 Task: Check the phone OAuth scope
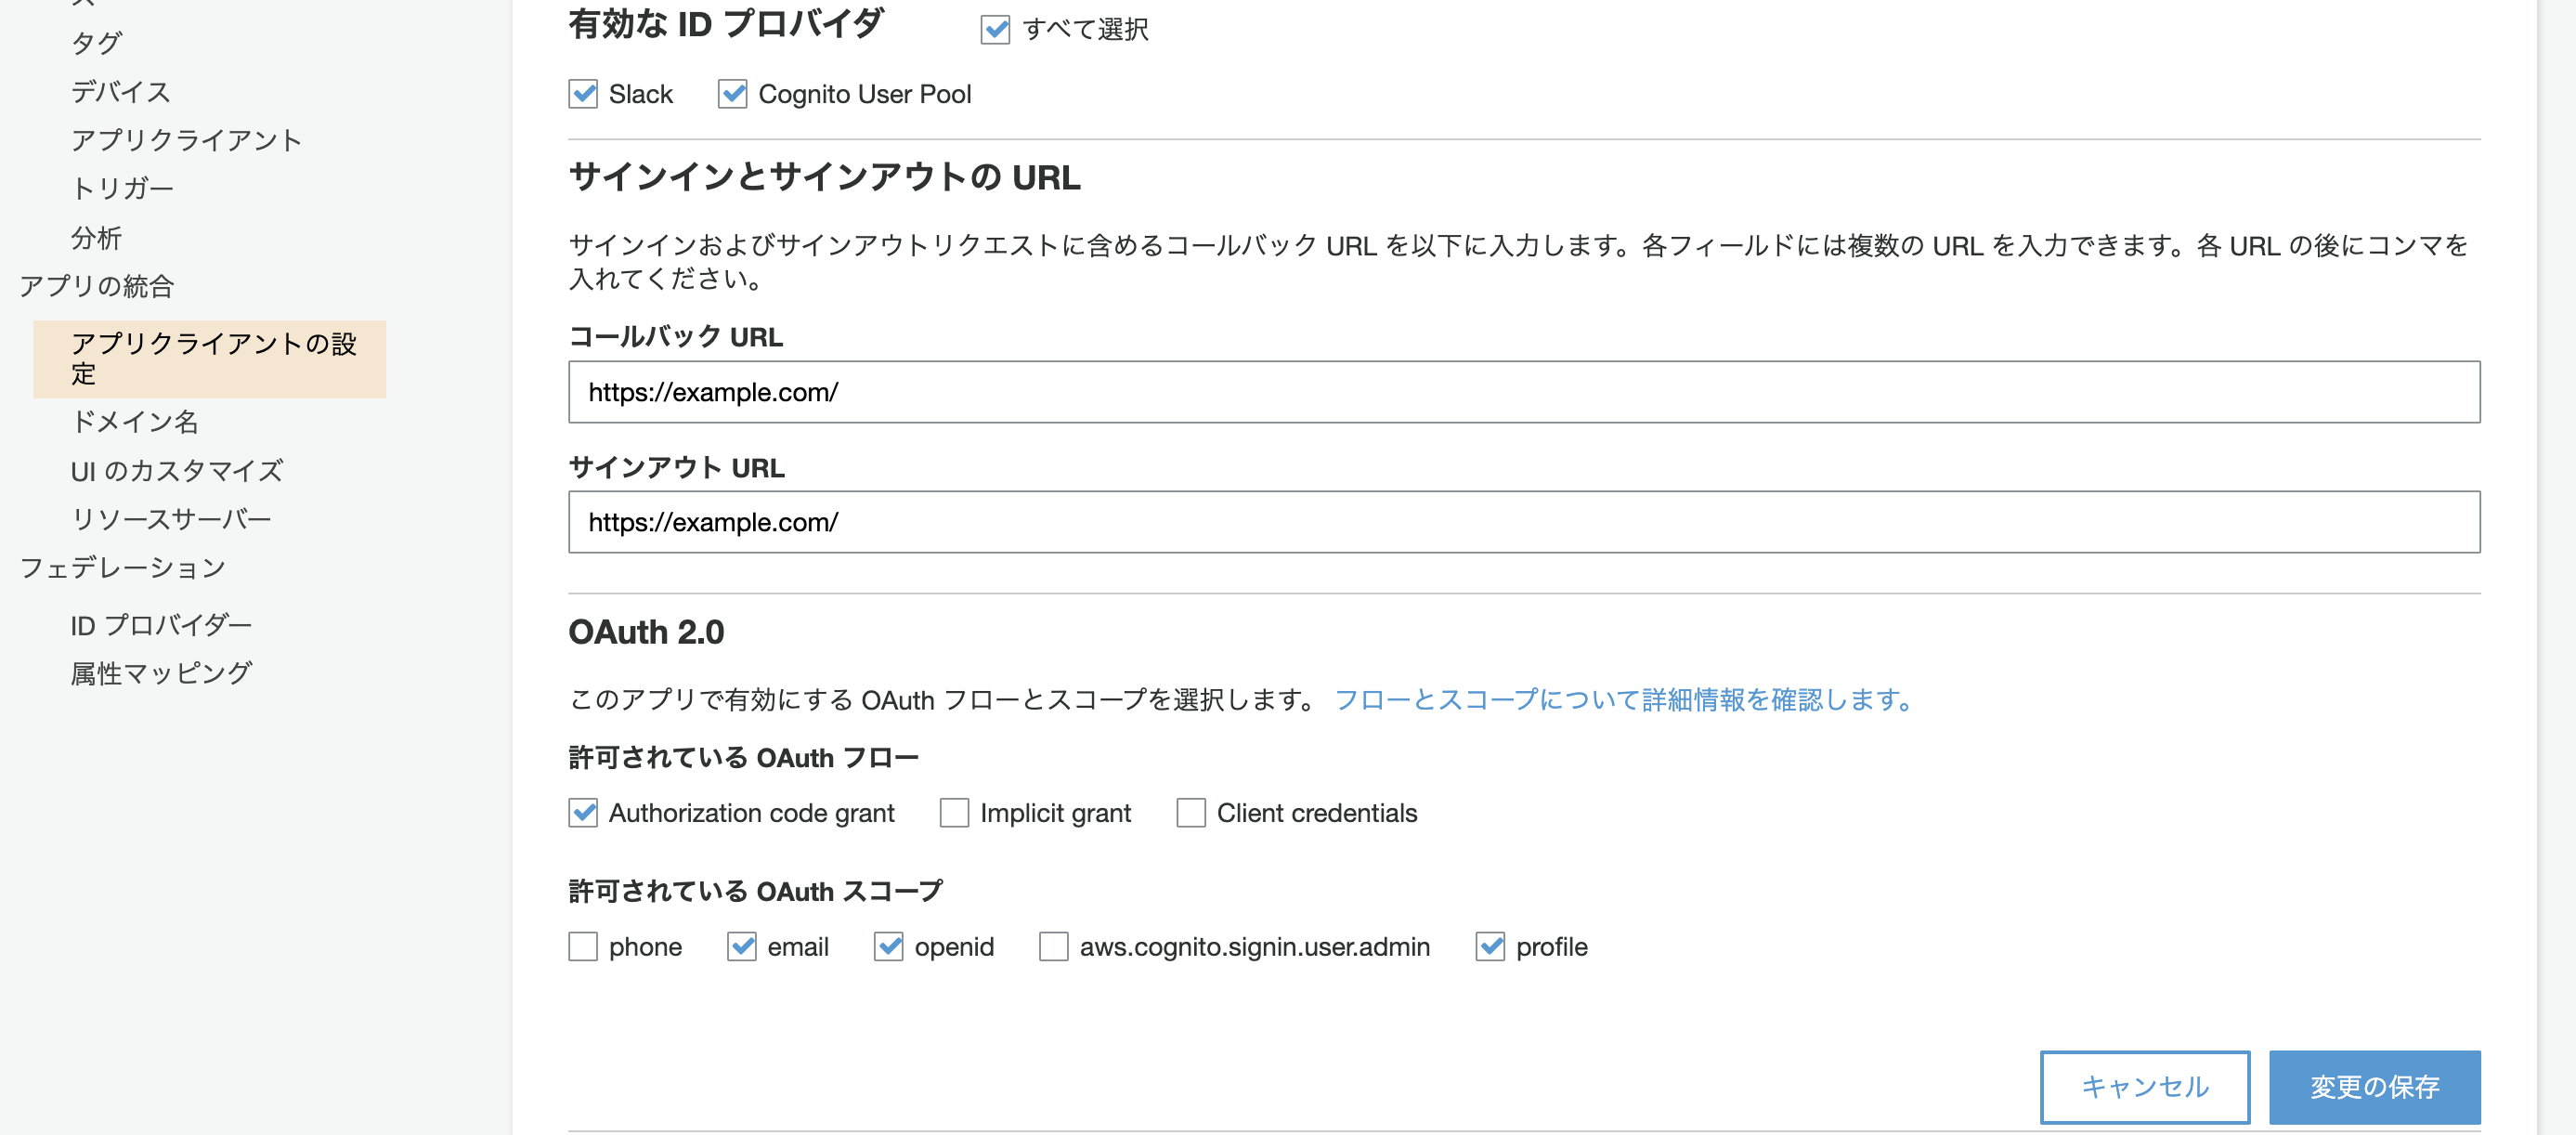[583, 946]
